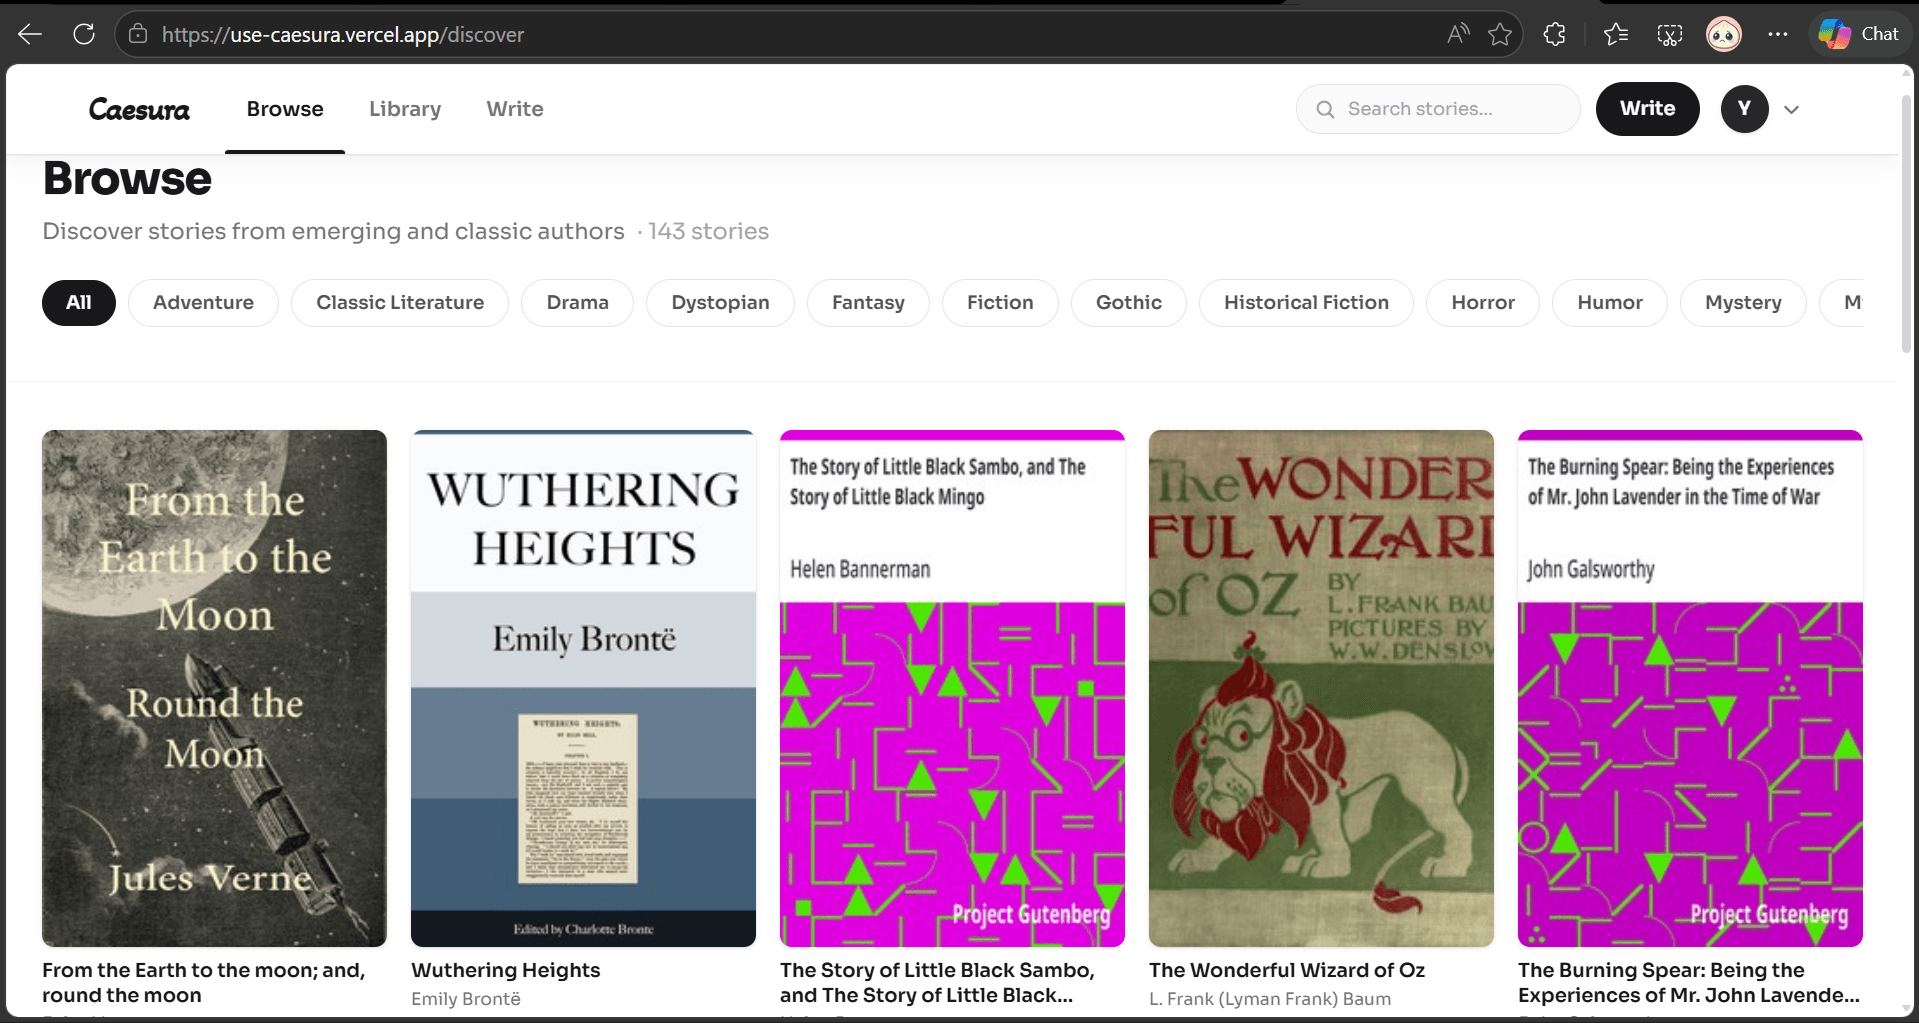
Task: Open the browser Extensions icon
Action: 1555,34
